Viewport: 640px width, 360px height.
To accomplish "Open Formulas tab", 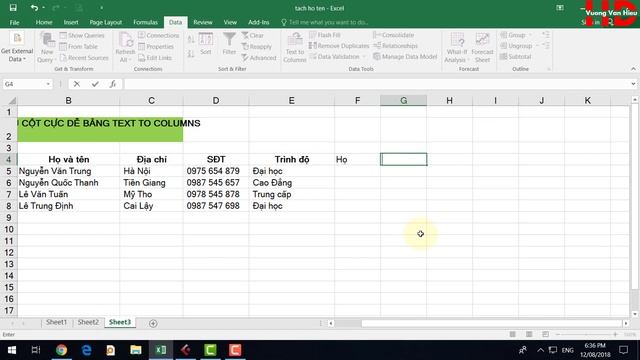I will pos(145,22).
